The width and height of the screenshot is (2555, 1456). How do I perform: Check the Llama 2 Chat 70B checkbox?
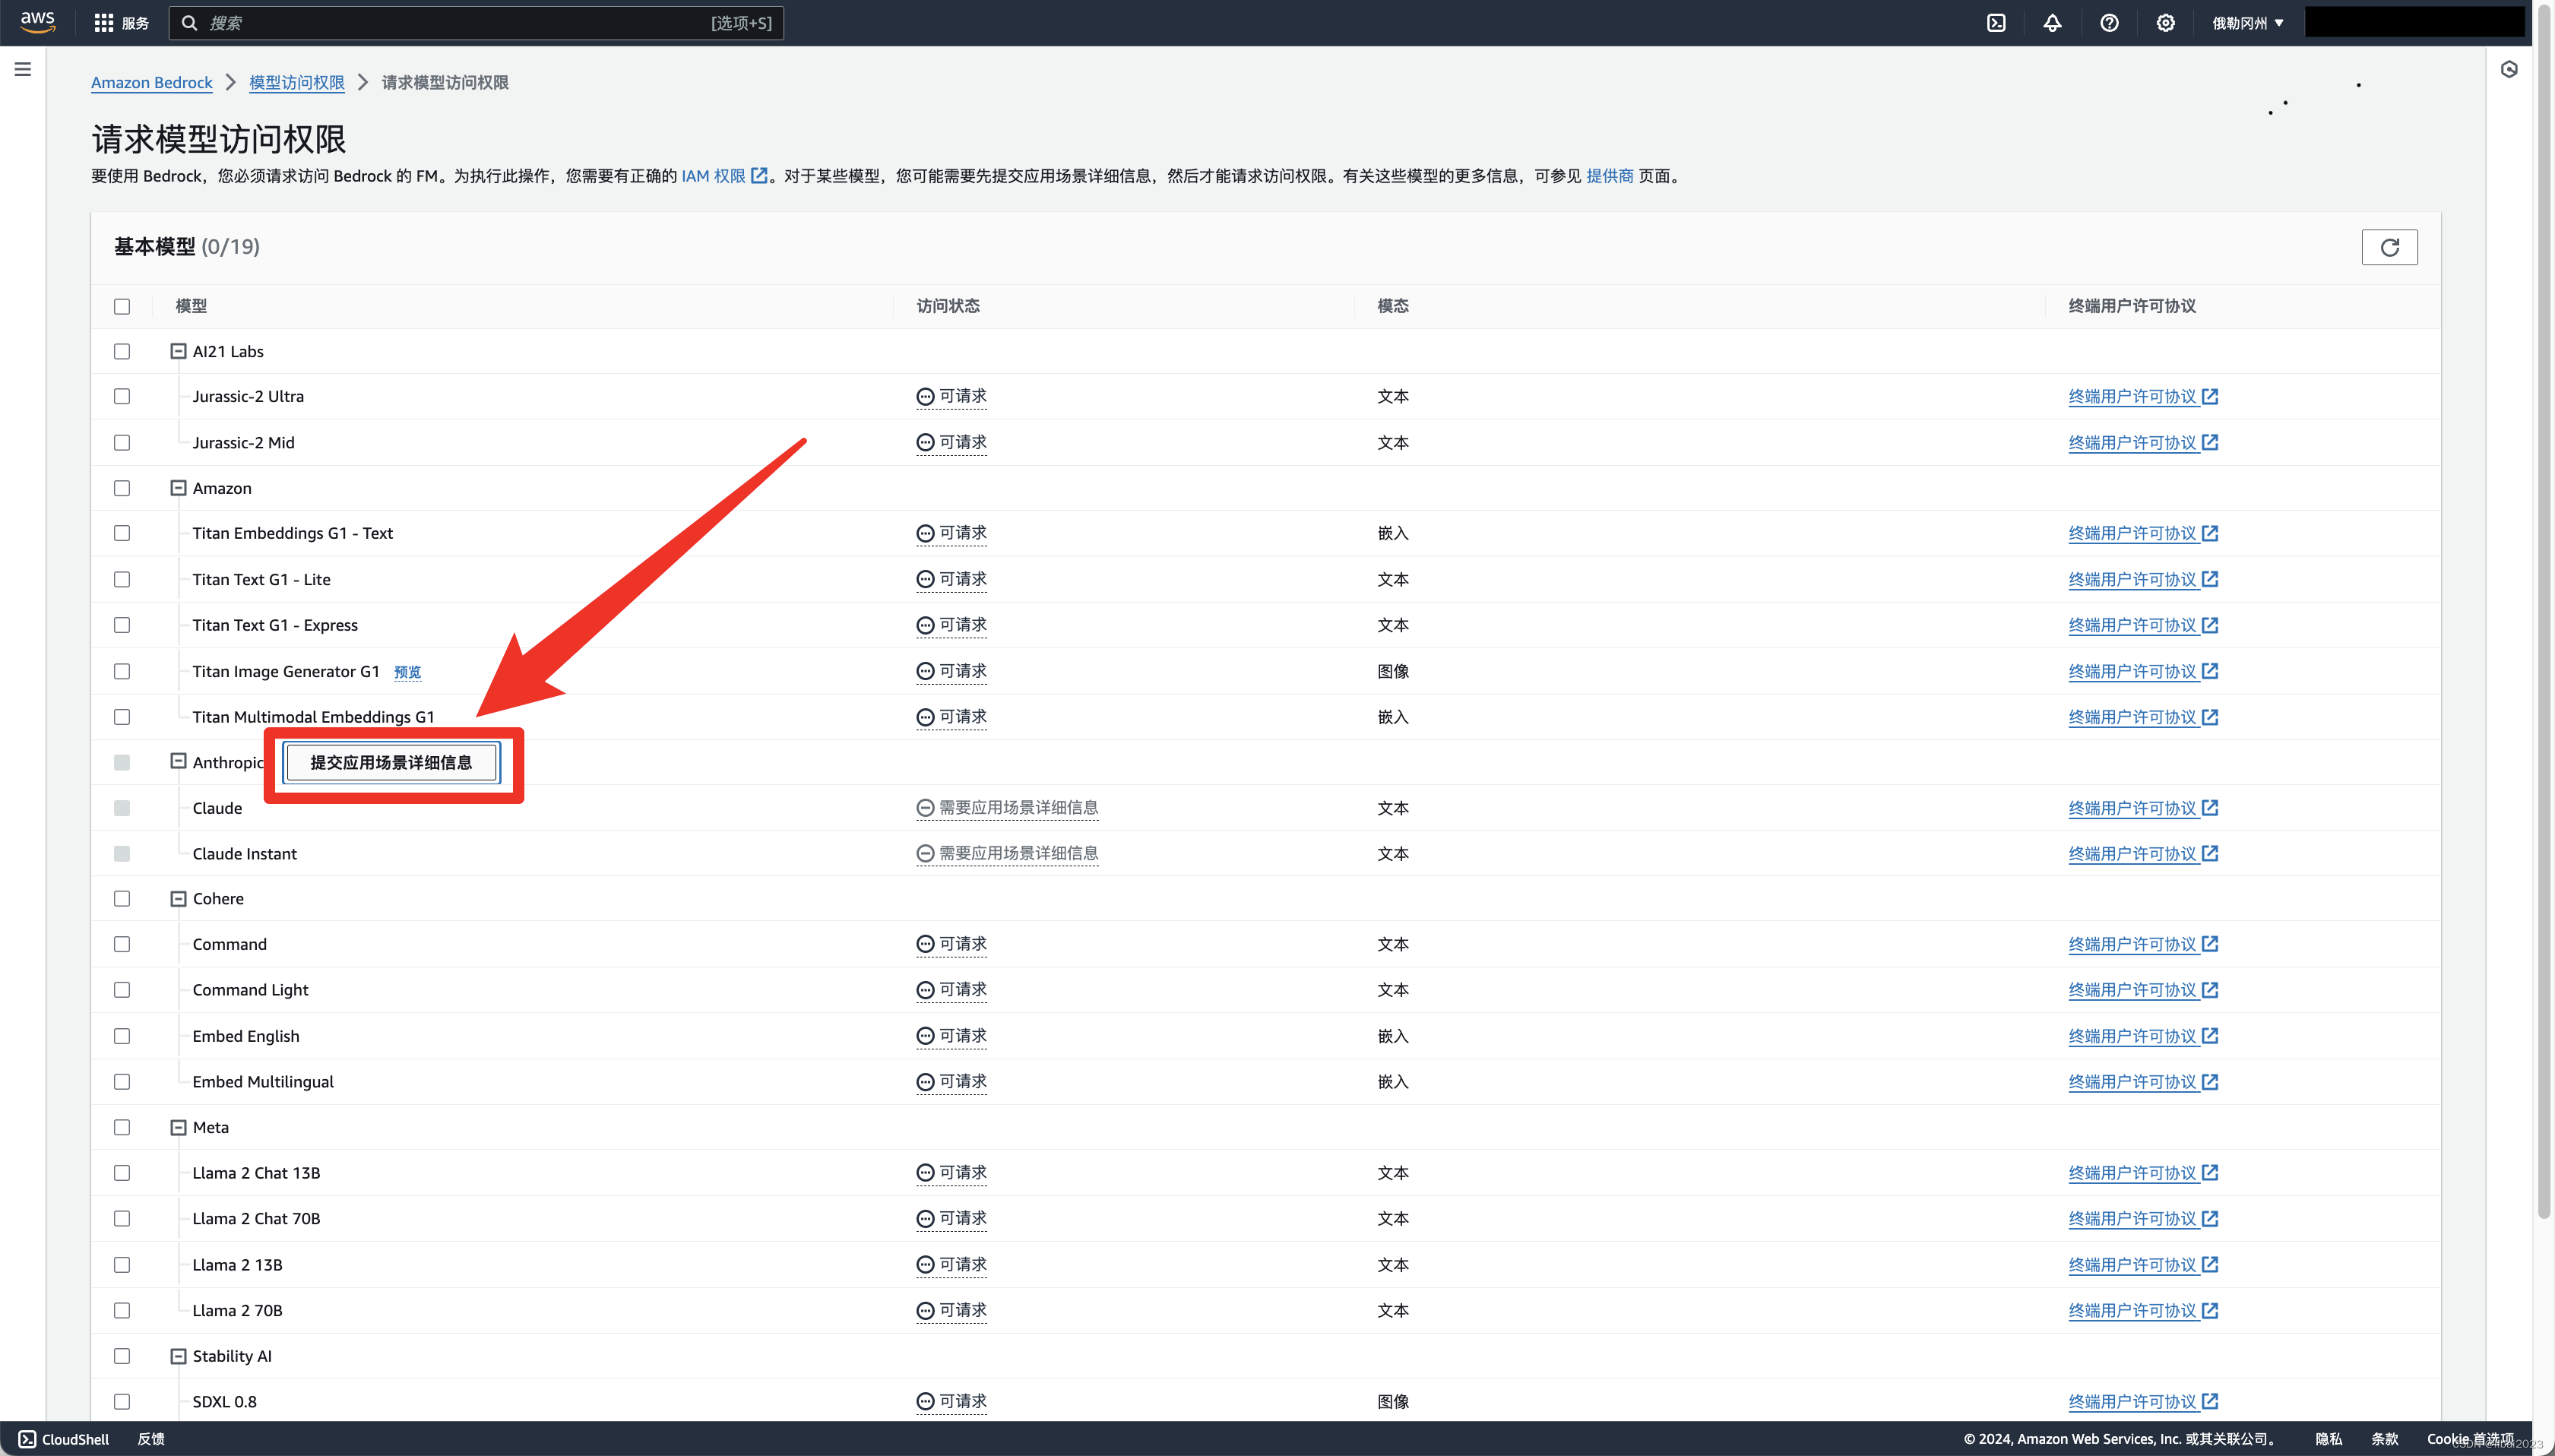(x=122, y=1219)
